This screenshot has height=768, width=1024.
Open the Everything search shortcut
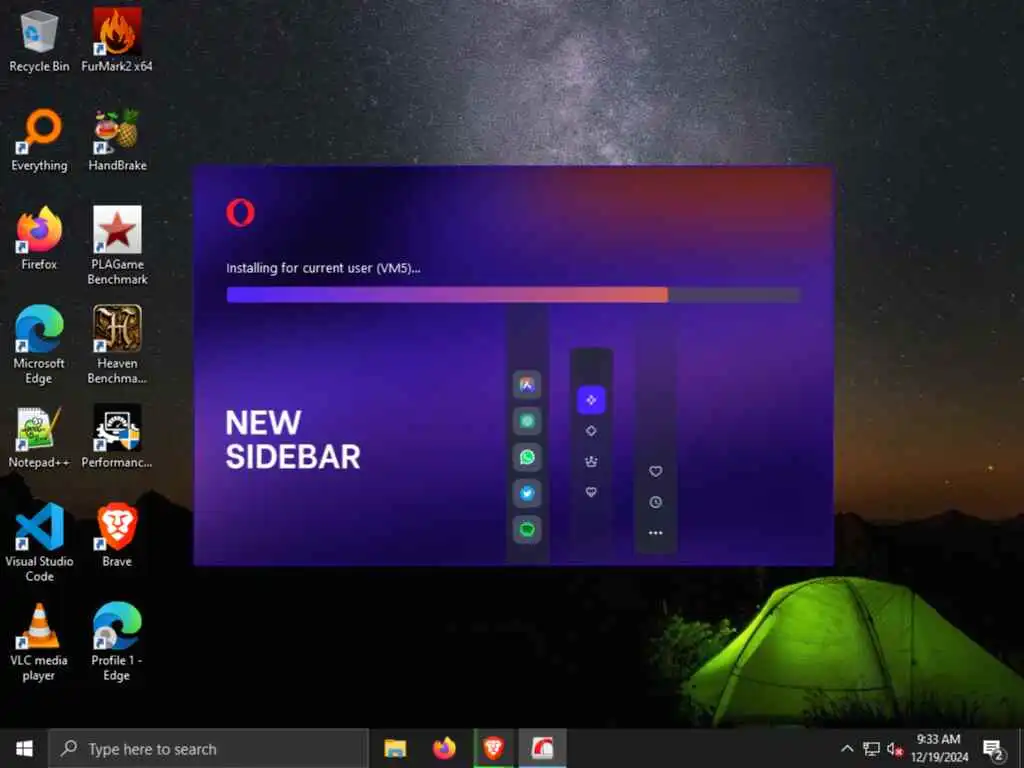tap(39, 140)
